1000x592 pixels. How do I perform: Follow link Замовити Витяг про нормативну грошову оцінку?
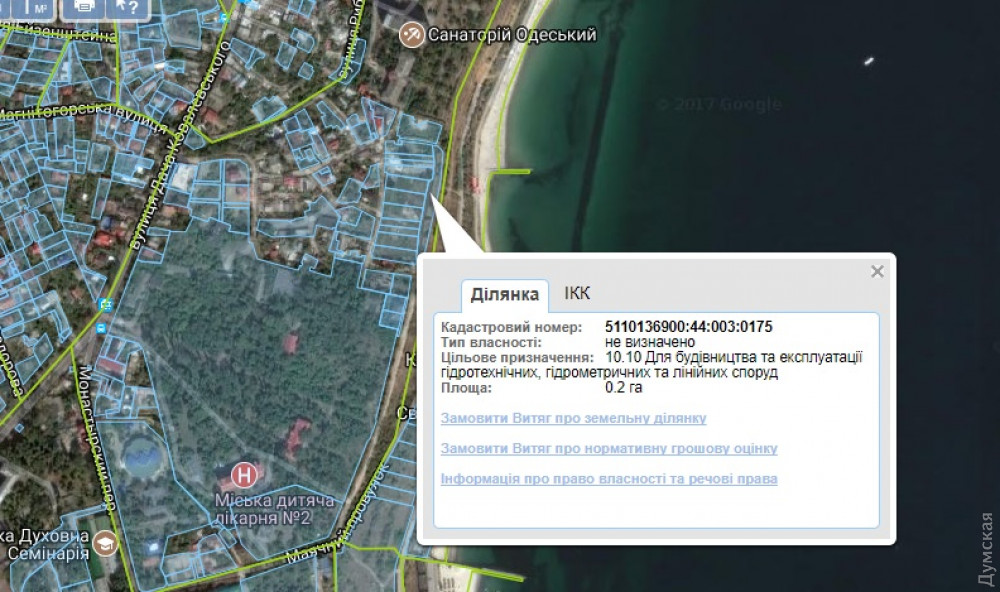(x=608, y=449)
